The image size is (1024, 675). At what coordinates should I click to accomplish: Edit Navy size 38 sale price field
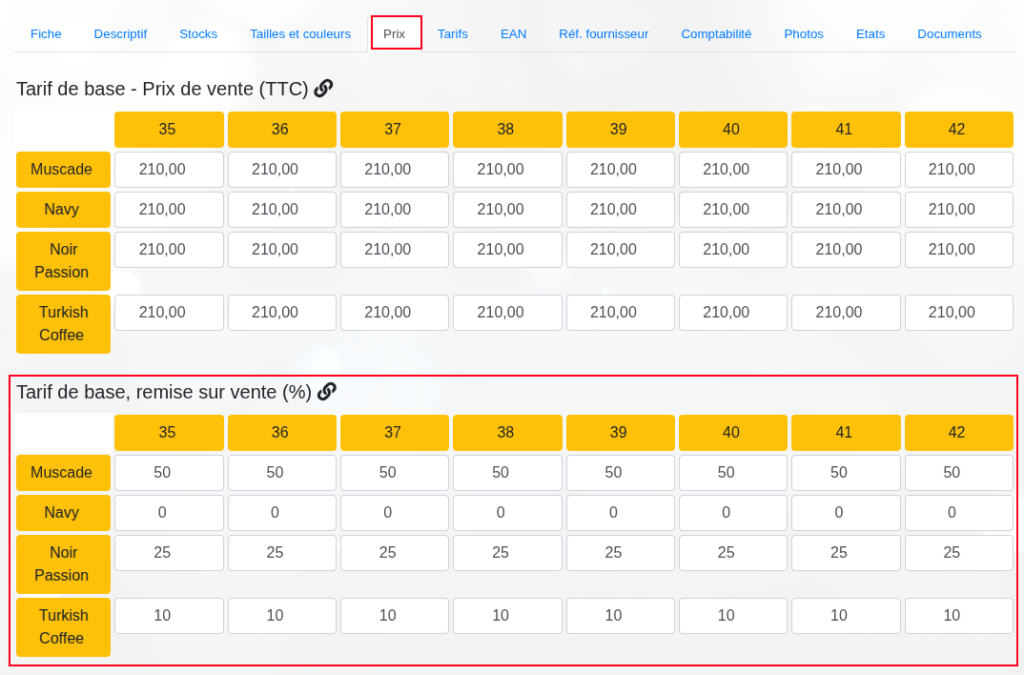coord(506,210)
